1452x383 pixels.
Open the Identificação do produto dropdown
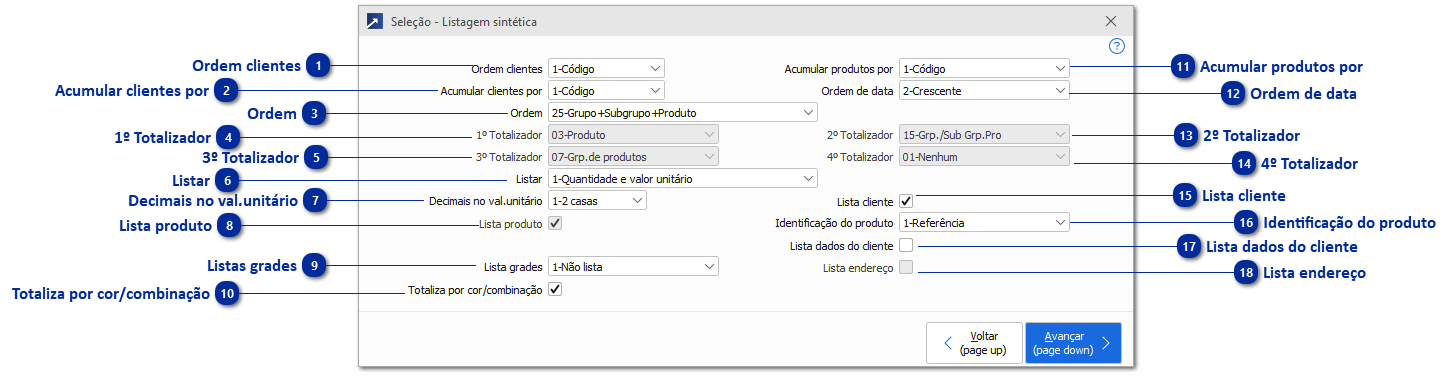(984, 222)
